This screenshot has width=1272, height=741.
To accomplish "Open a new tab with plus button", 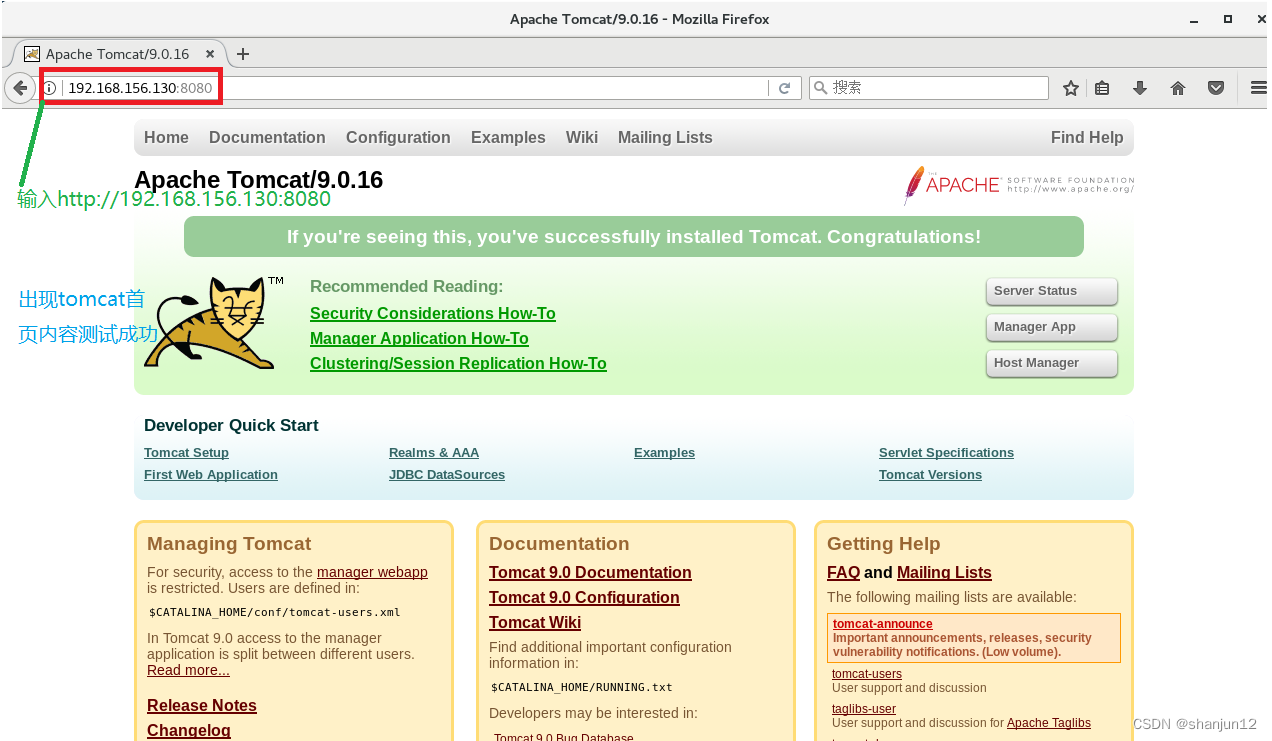I will coord(242,54).
